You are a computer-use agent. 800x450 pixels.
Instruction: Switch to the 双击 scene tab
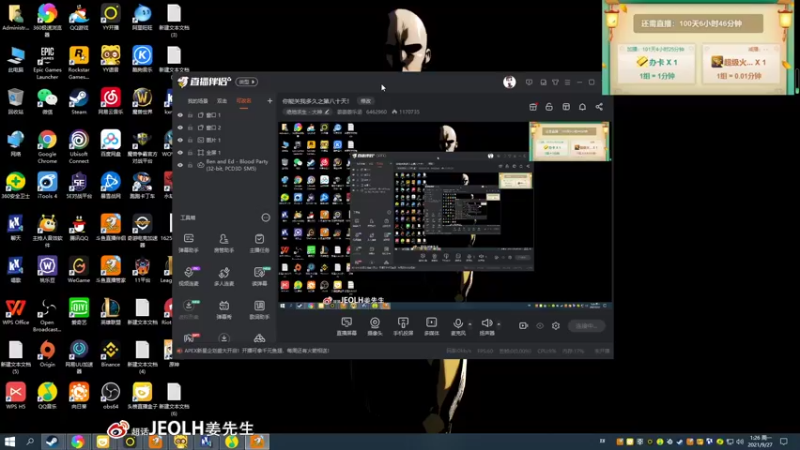tap(222, 101)
